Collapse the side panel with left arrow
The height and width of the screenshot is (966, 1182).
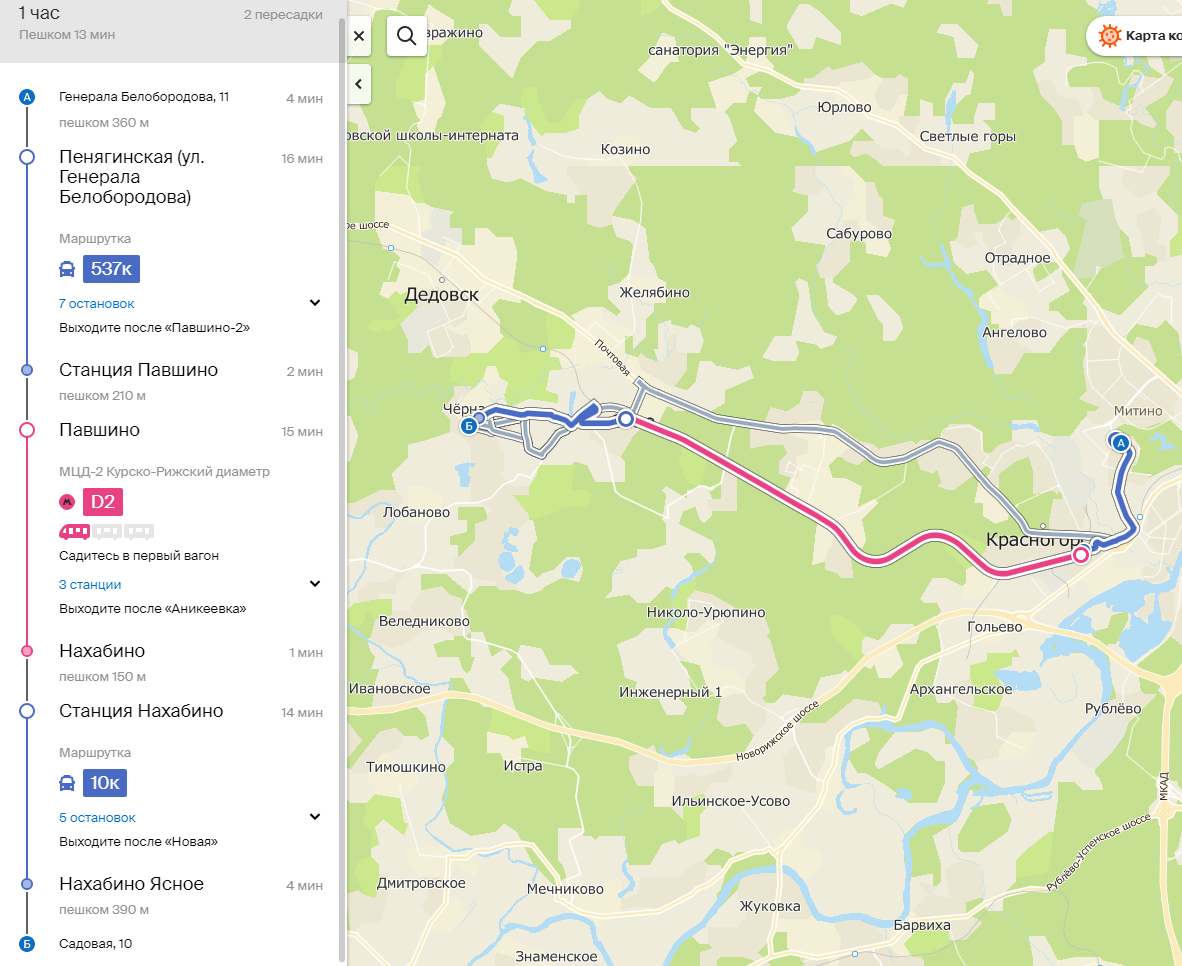click(x=359, y=84)
